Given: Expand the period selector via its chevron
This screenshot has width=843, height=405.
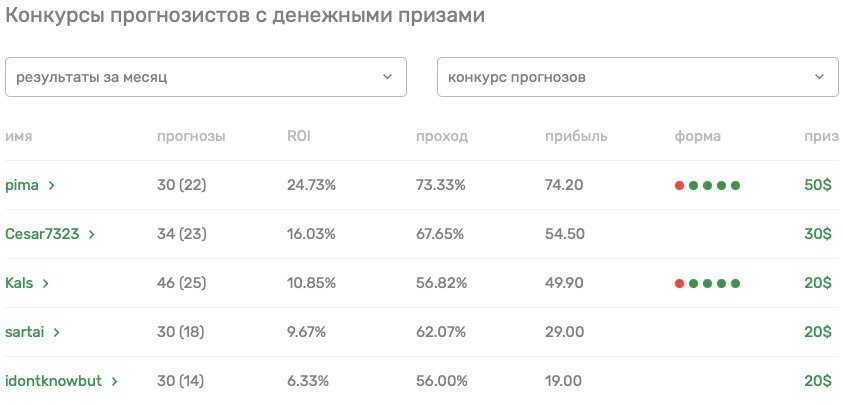Looking at the screenshot, I should pyautogui.click(x=387, y=77).
